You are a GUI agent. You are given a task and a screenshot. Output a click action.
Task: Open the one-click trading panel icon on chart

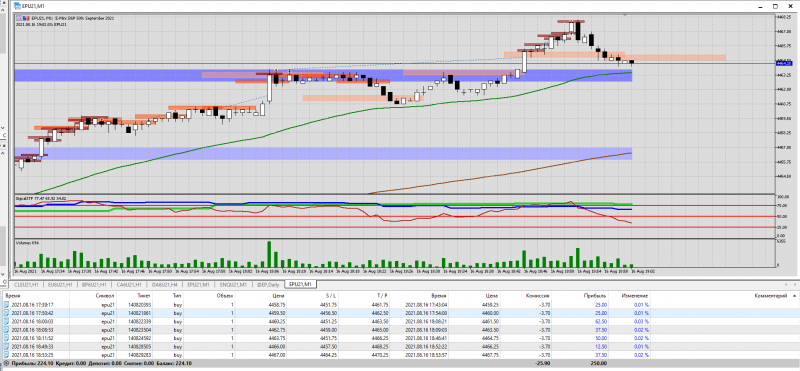[x=18, y=18]
